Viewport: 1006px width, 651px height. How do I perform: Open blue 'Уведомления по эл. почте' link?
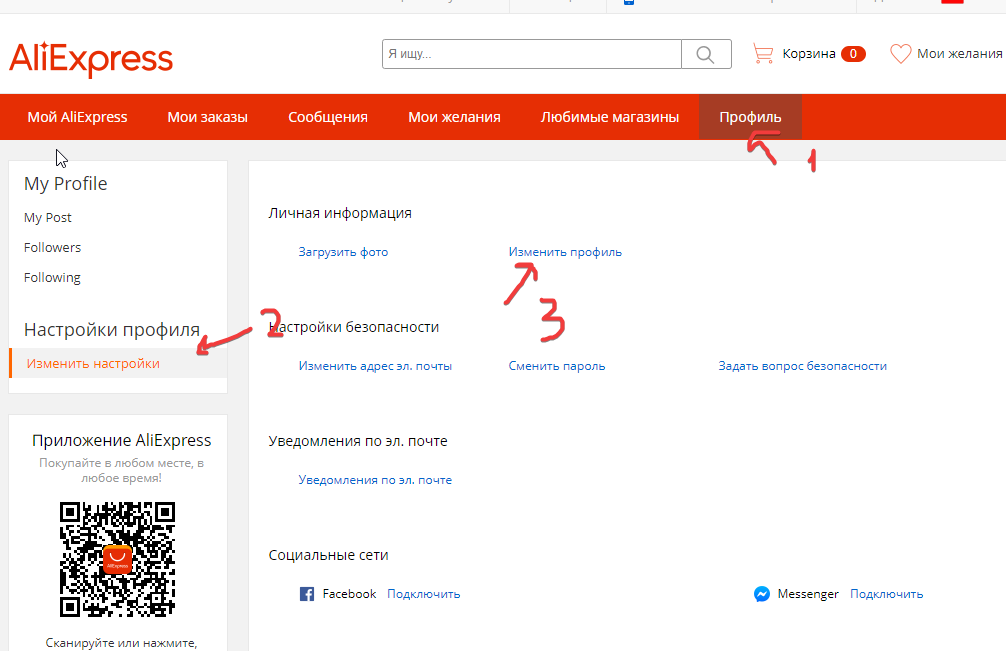click(375, 480)
